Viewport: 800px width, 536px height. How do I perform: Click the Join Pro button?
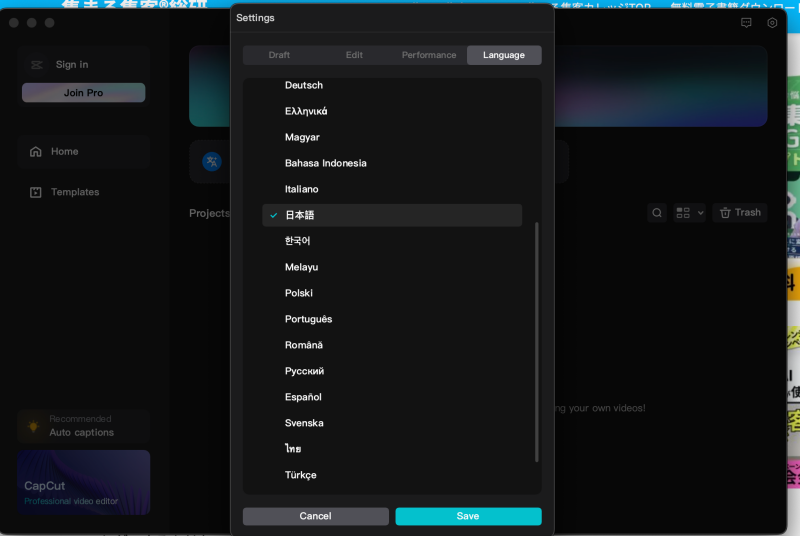[83, 93]
